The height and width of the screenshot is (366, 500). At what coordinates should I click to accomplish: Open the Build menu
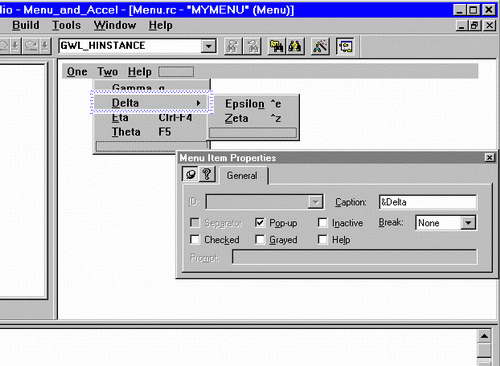coord(26,25)
